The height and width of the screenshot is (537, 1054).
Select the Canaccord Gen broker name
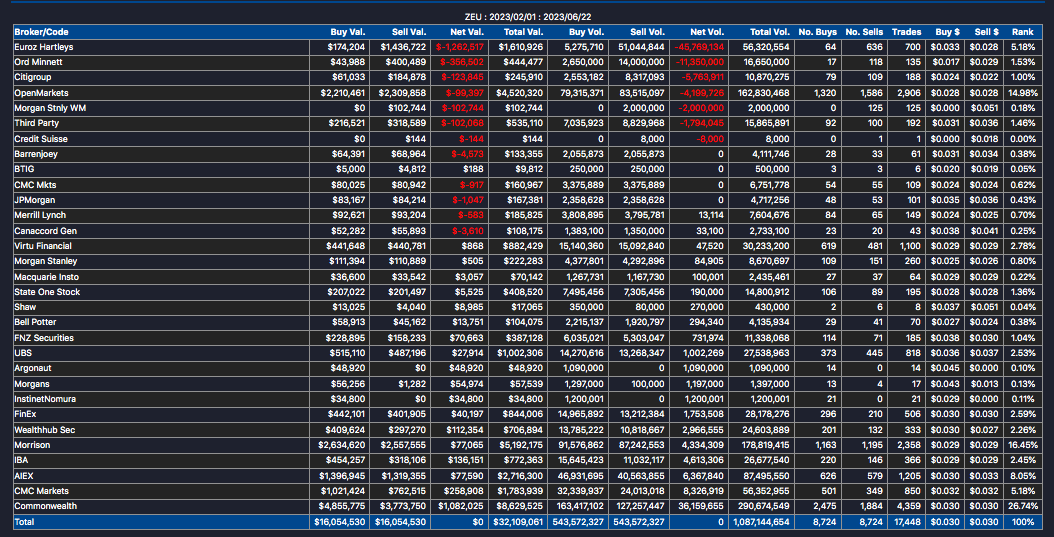coord(46,231)
